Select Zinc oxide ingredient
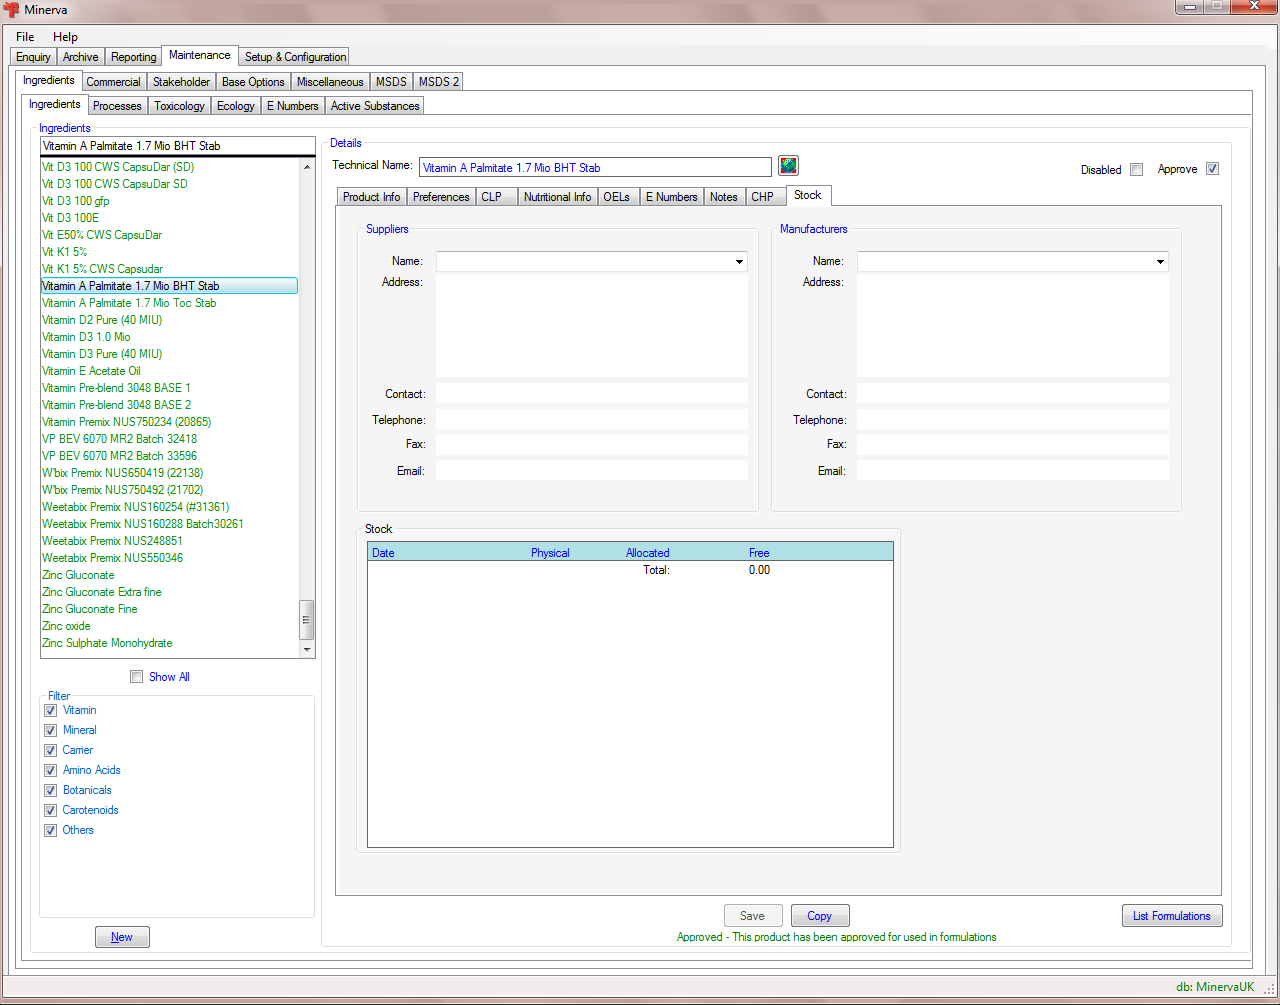Image resolution: width=1280 pixels, height=1005 pixels. tap(66, 626)
